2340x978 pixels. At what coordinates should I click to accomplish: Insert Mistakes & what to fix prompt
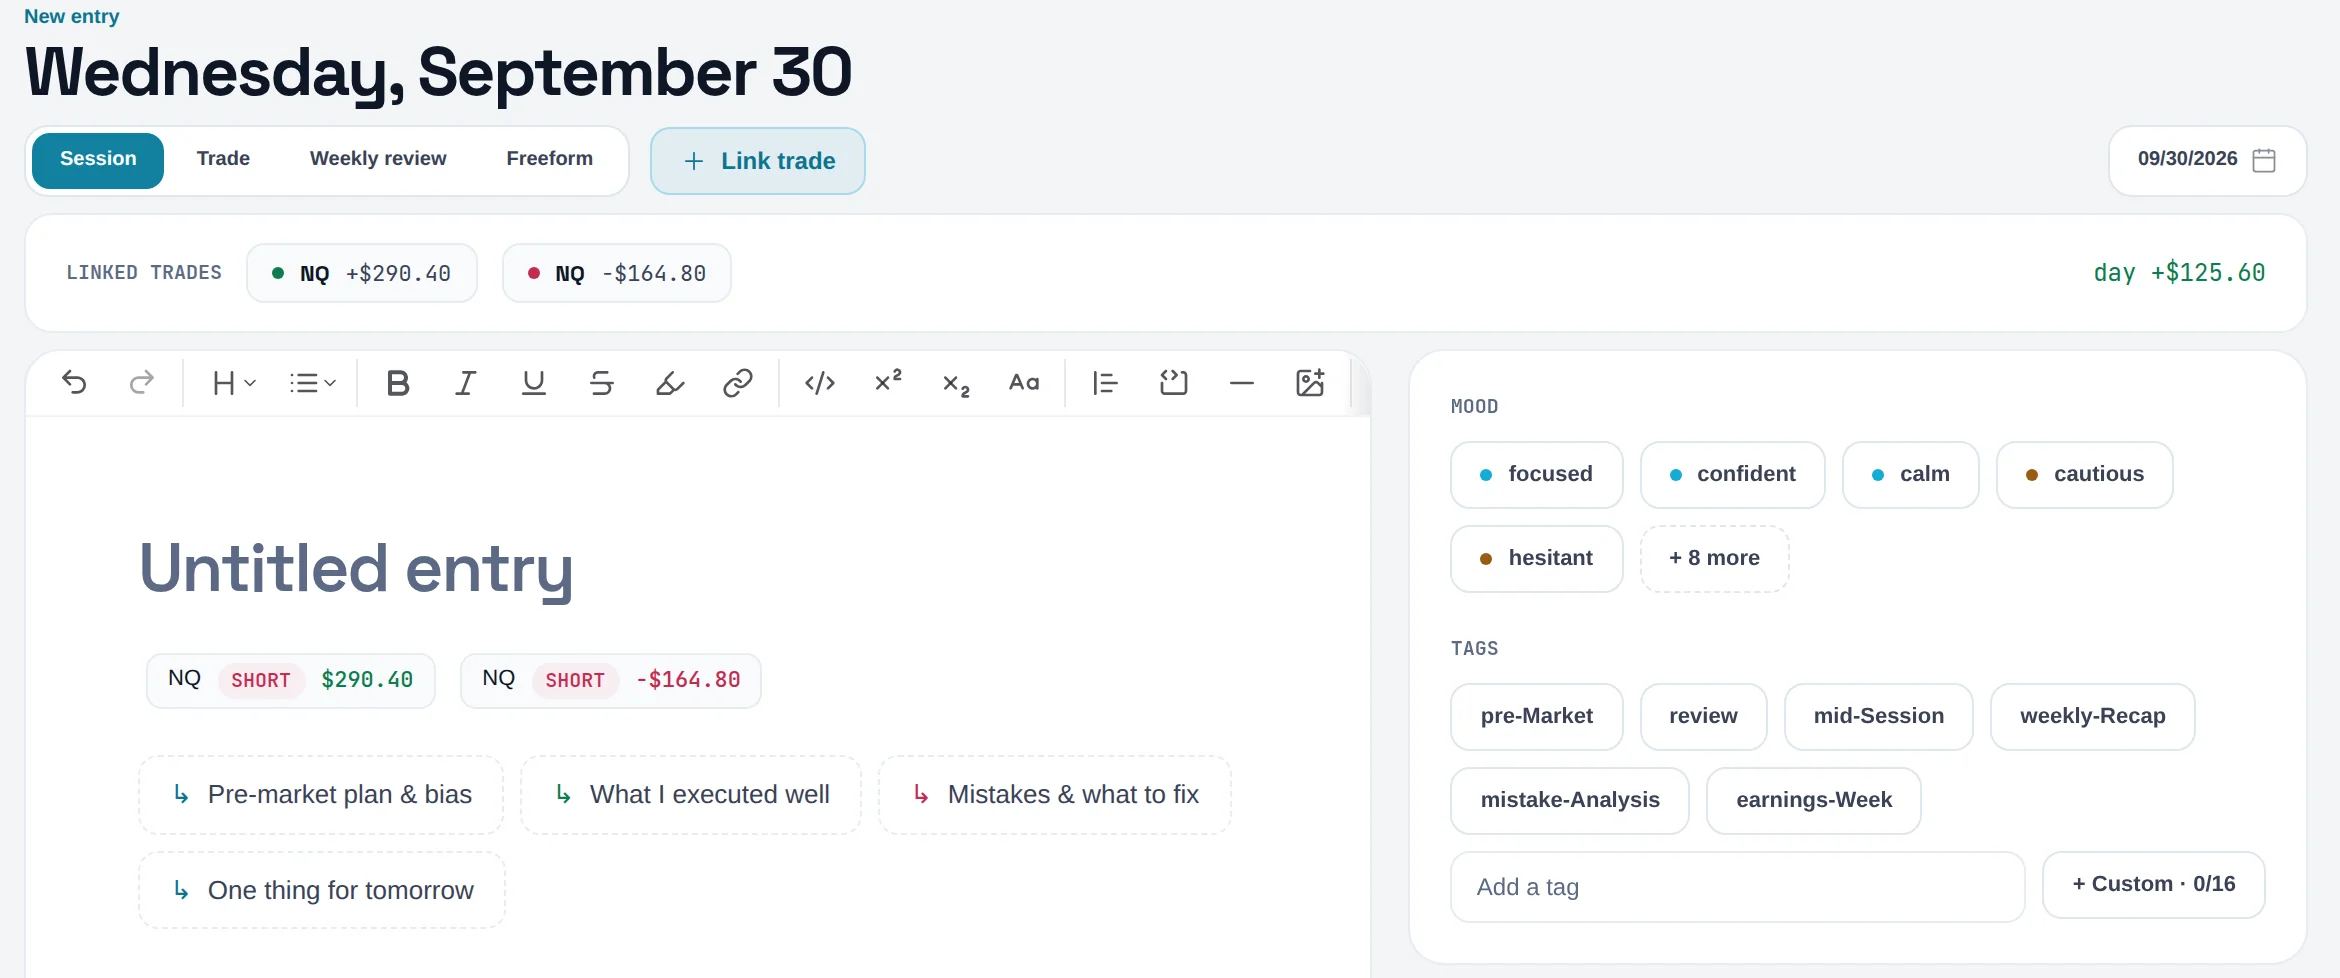[x=1055, y=795]
